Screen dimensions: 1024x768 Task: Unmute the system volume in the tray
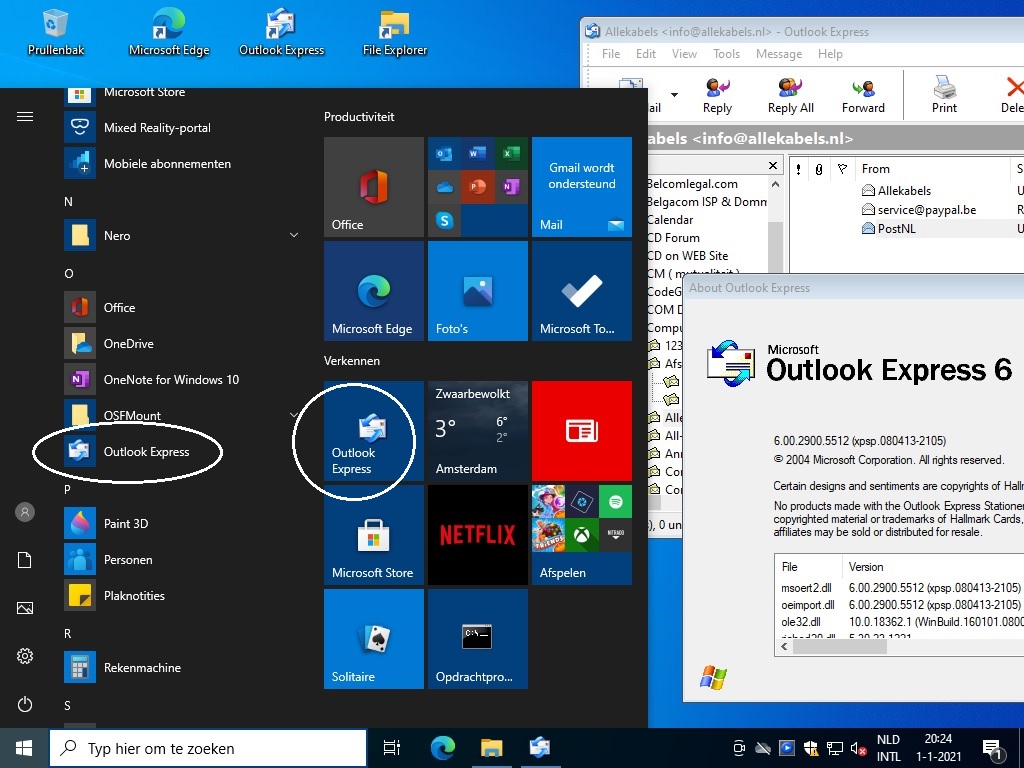pos(858,747)
